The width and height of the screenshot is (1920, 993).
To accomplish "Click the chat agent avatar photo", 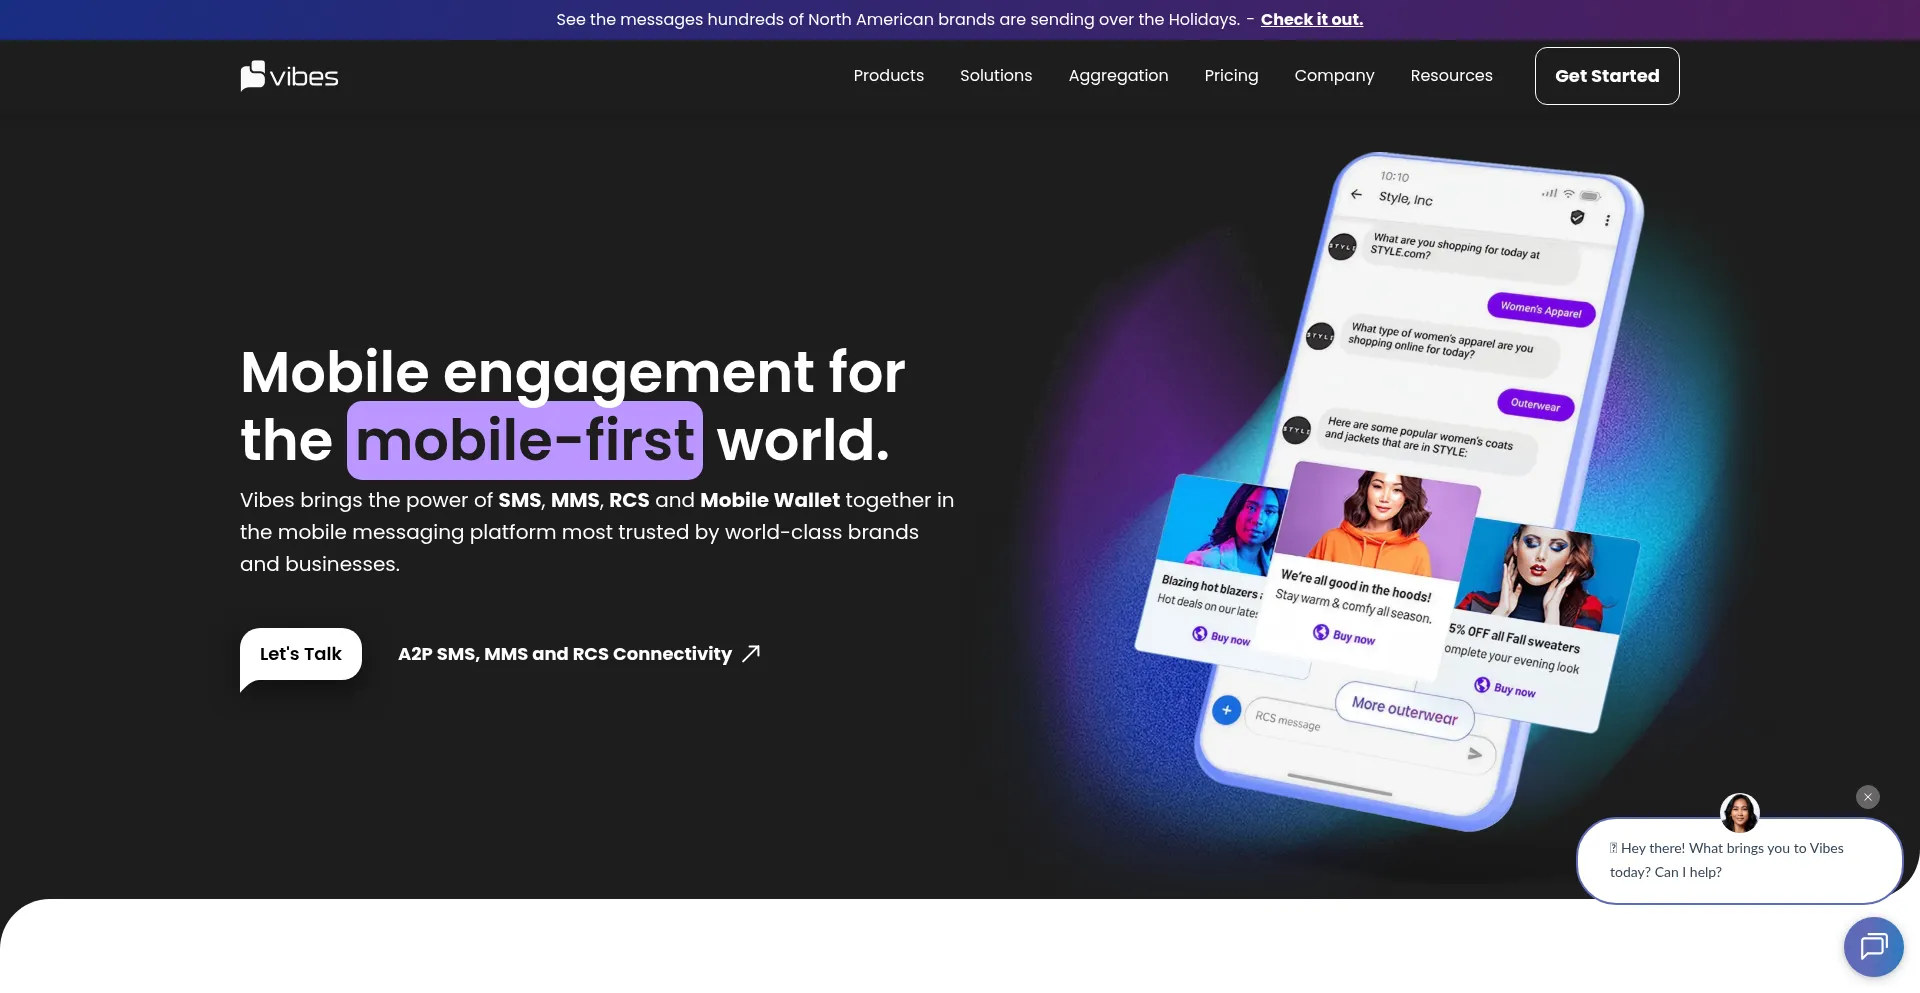I will 1739,813.
